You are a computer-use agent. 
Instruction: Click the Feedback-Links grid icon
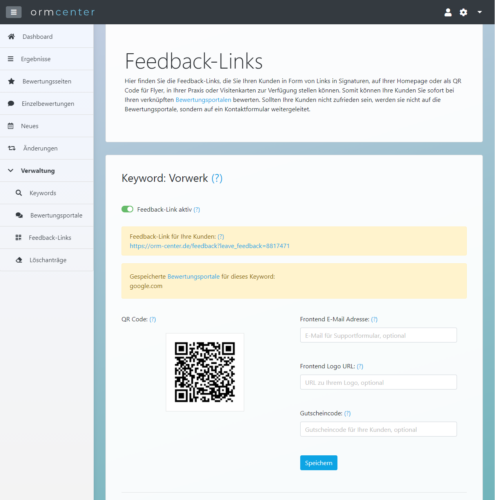[x=18, y=238]
